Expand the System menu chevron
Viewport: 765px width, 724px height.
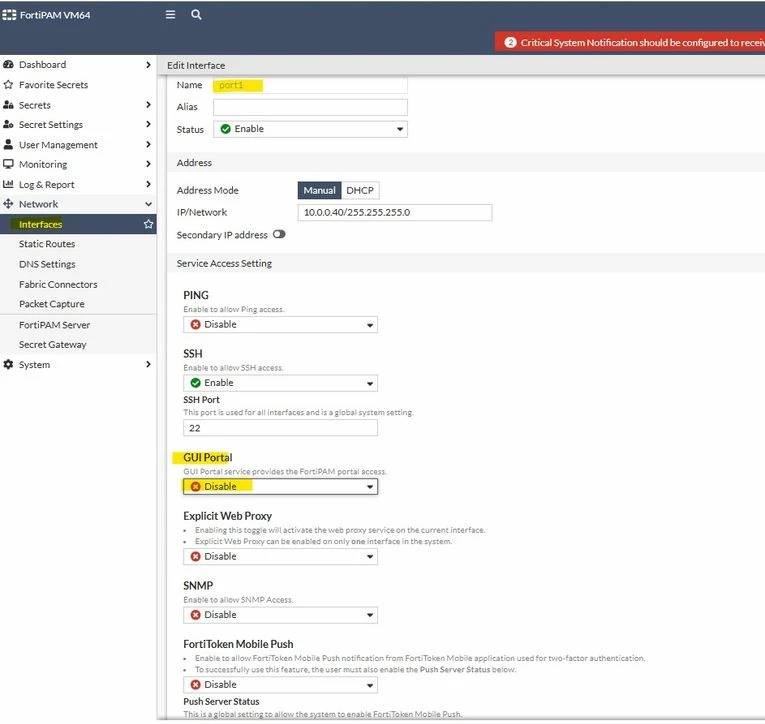coord(148,364)
